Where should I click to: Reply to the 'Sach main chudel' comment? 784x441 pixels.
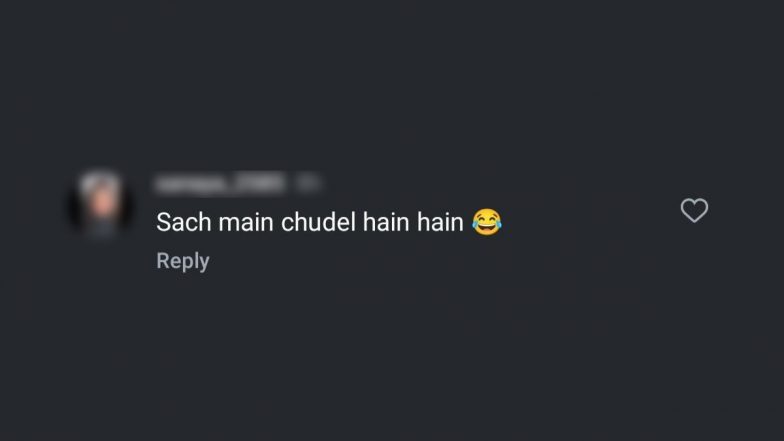(183, 261)
